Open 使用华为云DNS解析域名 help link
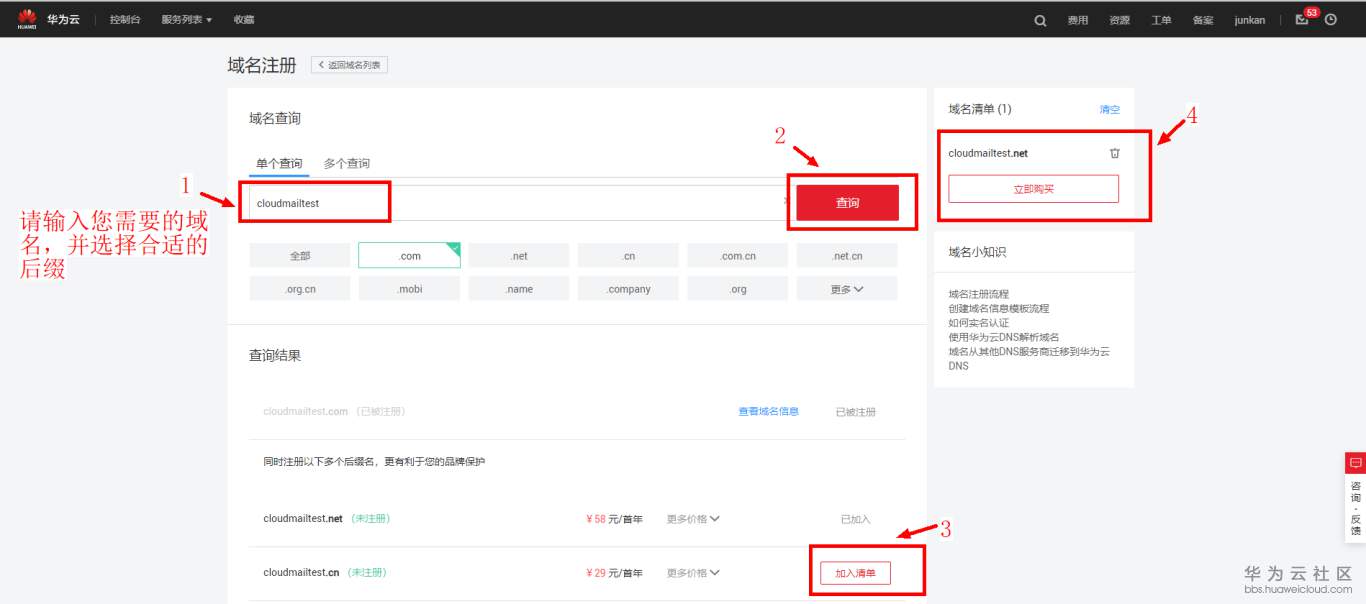 point(1004,337)
